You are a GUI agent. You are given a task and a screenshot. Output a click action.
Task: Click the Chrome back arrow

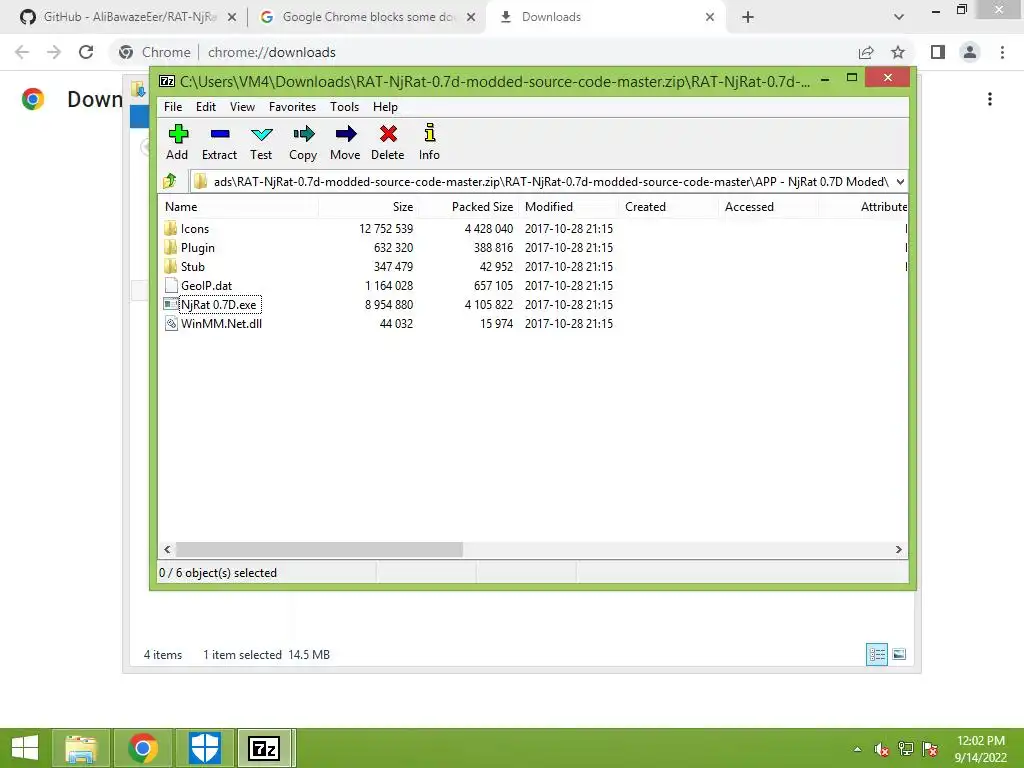(22, 52)
